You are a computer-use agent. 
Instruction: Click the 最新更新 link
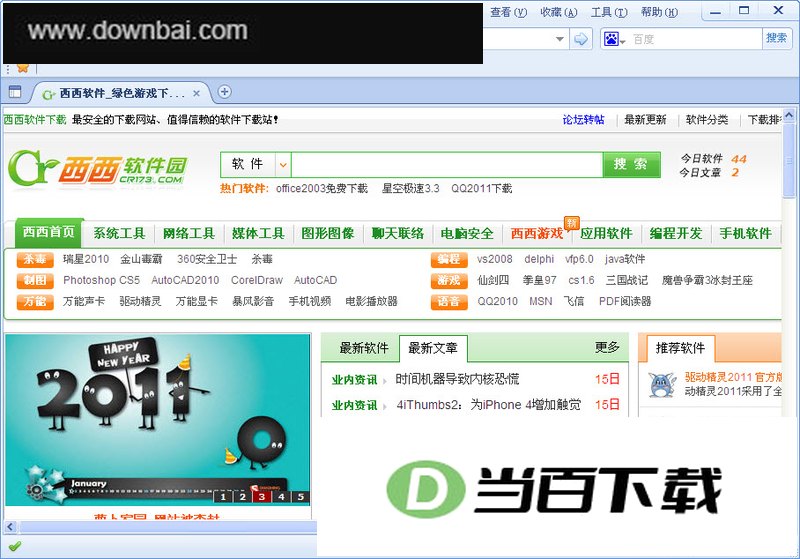pos(645,120)
